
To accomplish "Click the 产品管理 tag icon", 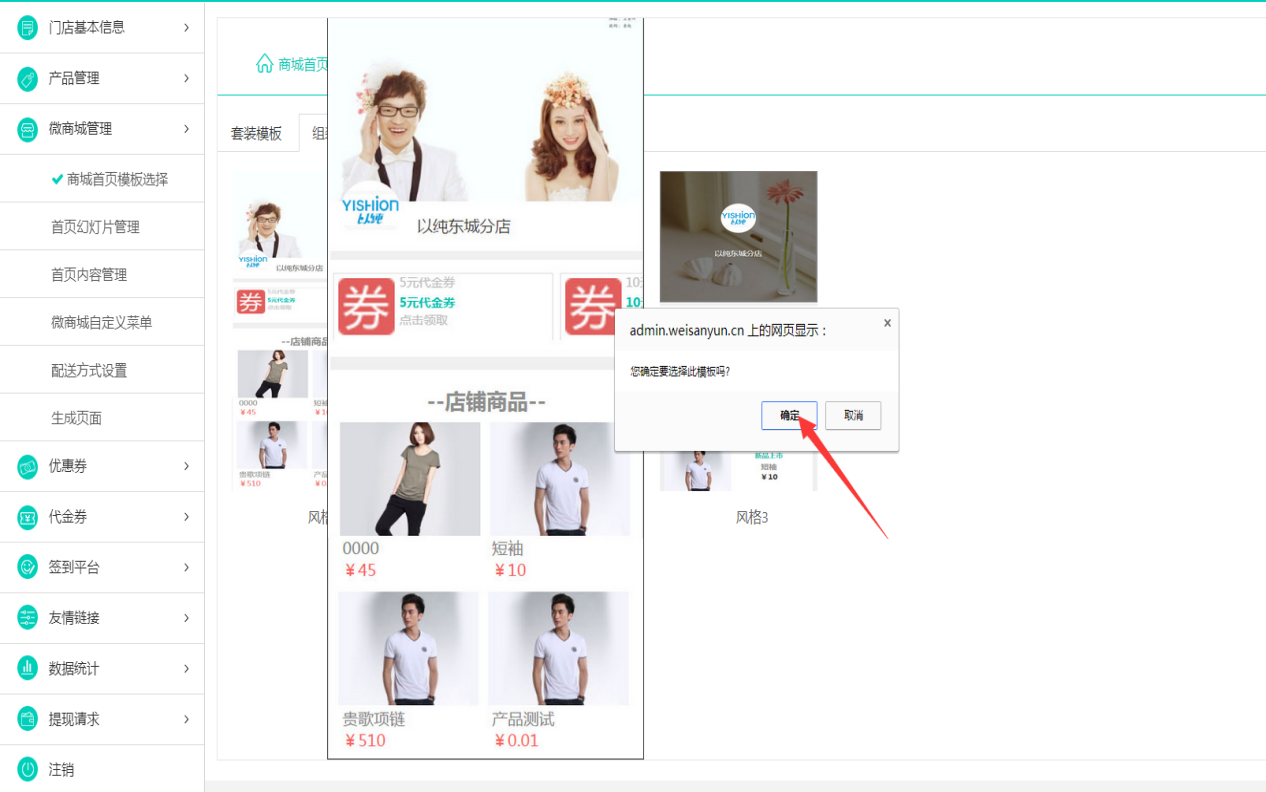I will [28, 78].
